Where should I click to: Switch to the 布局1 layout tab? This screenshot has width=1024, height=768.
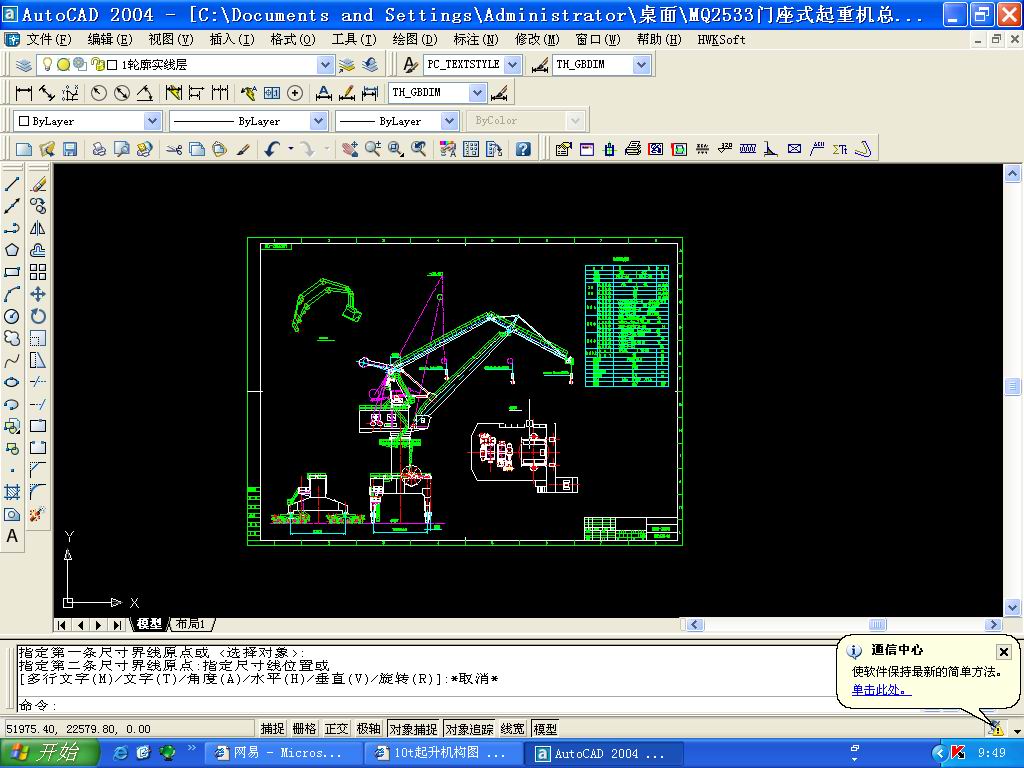tap(190, 624)
